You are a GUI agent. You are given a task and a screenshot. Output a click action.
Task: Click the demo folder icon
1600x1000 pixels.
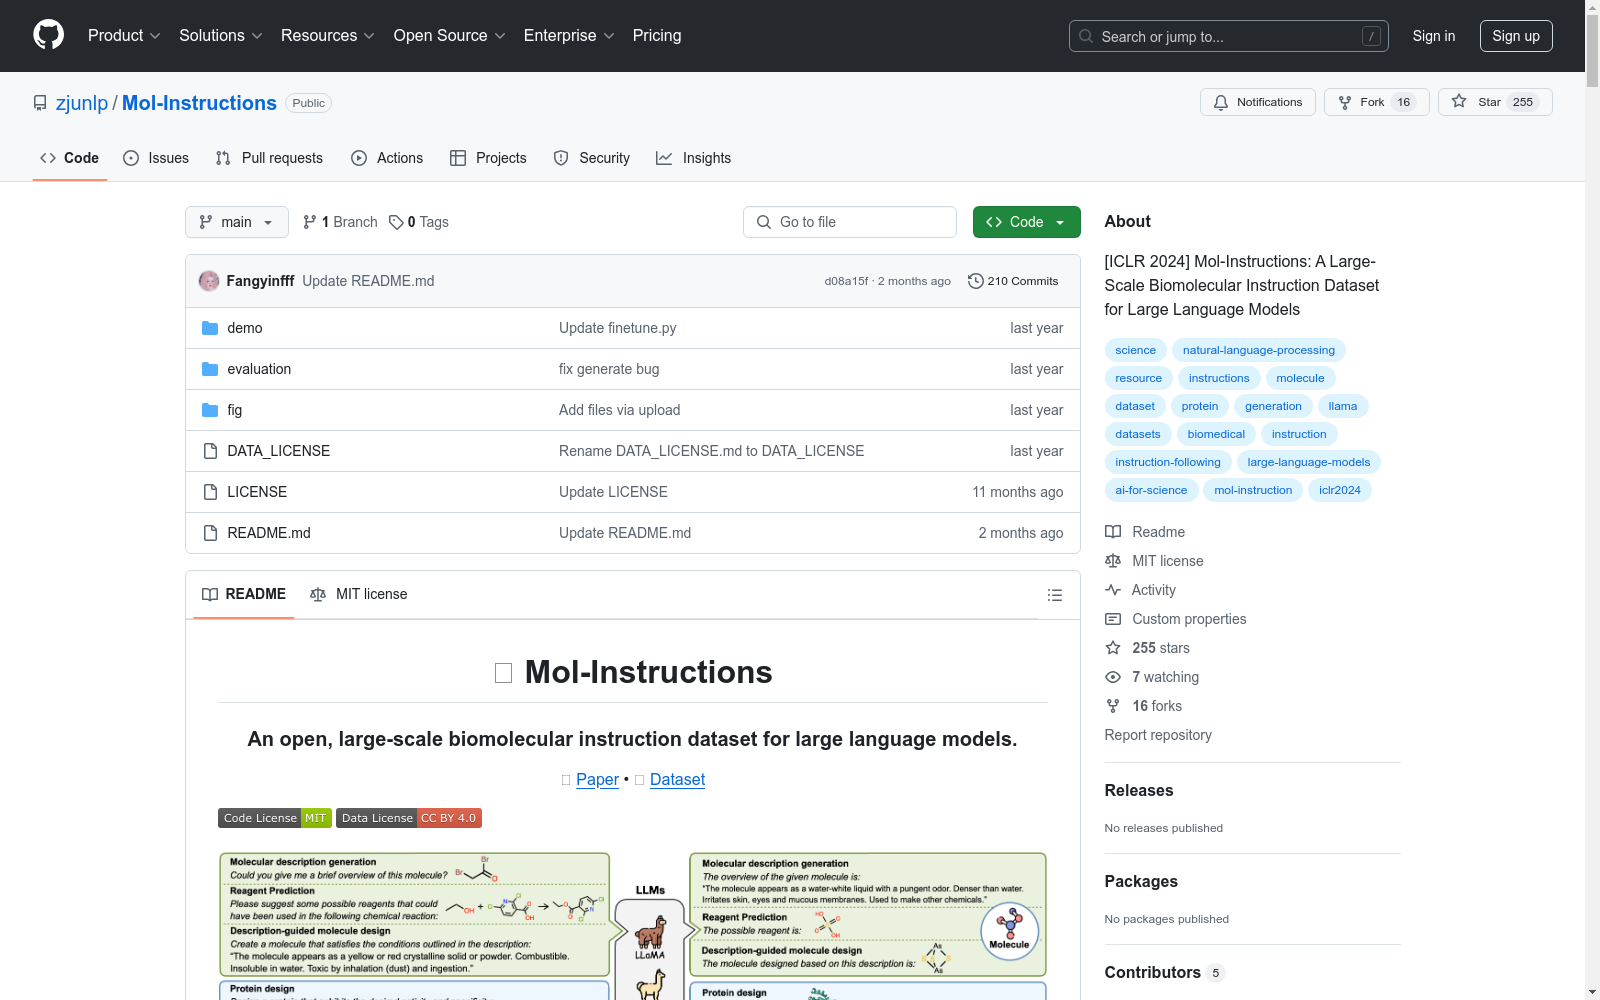click(x=210, y=328)
